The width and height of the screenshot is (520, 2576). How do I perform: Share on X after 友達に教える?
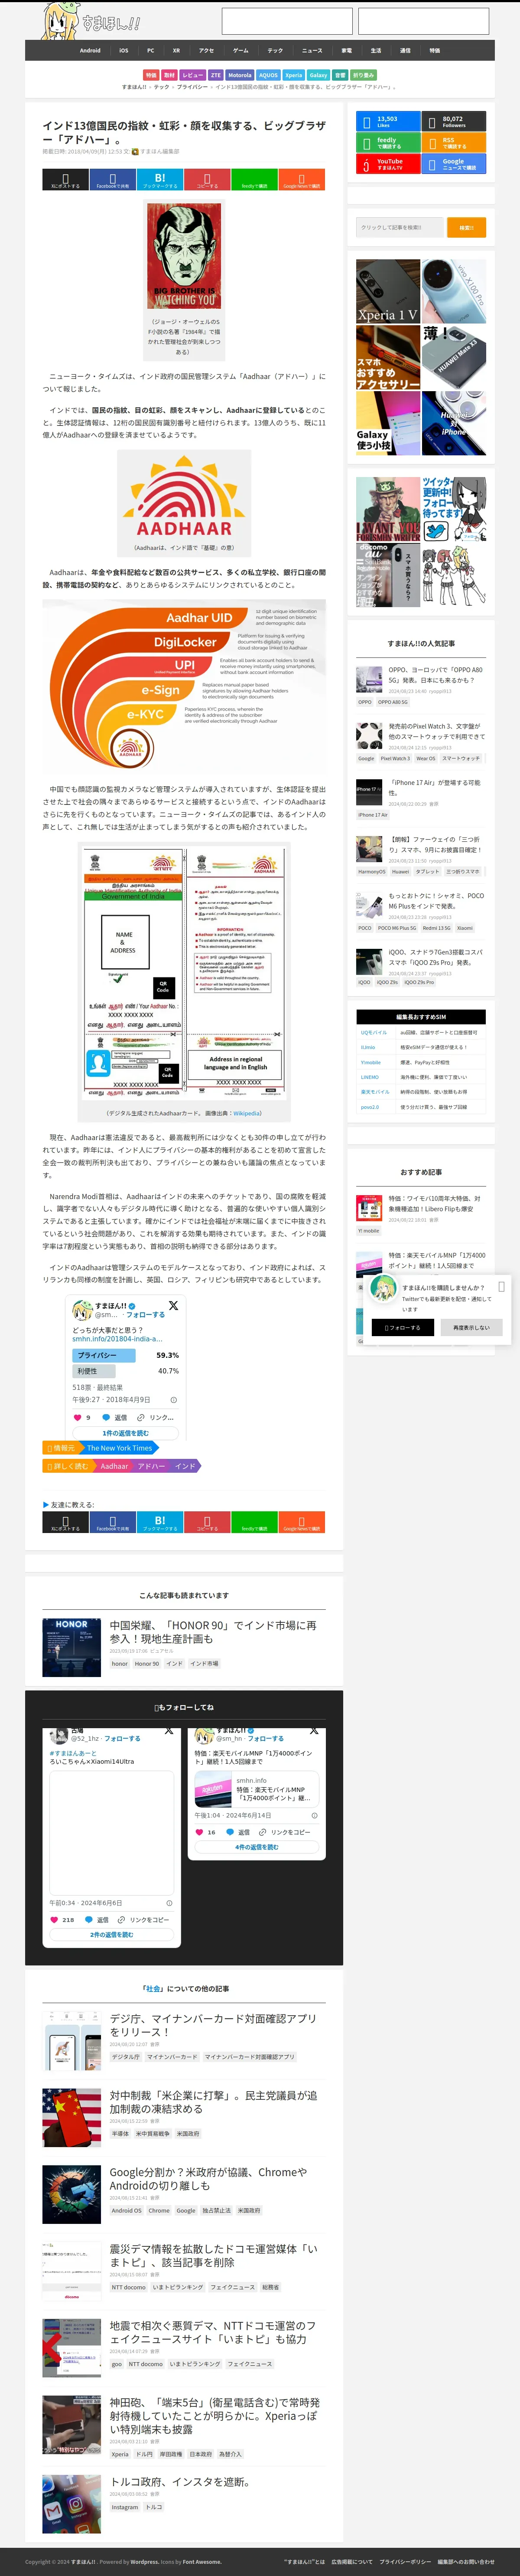pyautogui.click(x=65, y=1522)
